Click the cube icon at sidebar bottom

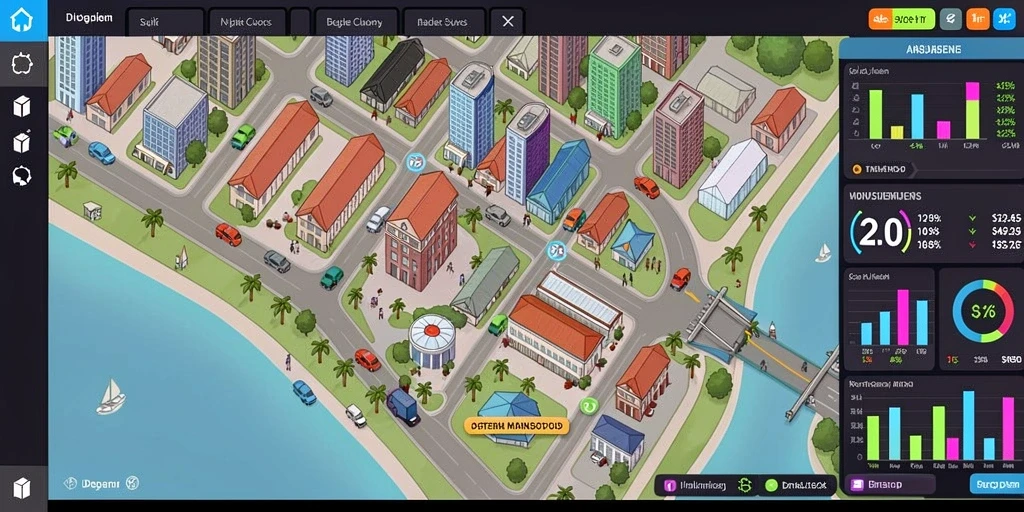coord(22,487)
